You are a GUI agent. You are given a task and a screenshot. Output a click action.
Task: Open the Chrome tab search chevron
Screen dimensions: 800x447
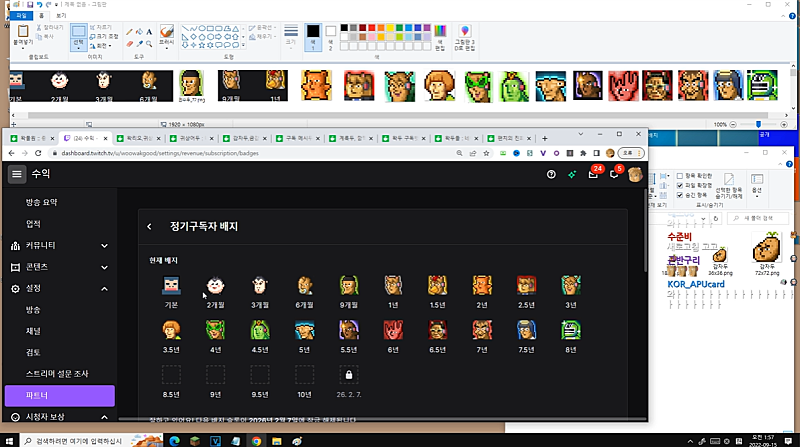581,134
